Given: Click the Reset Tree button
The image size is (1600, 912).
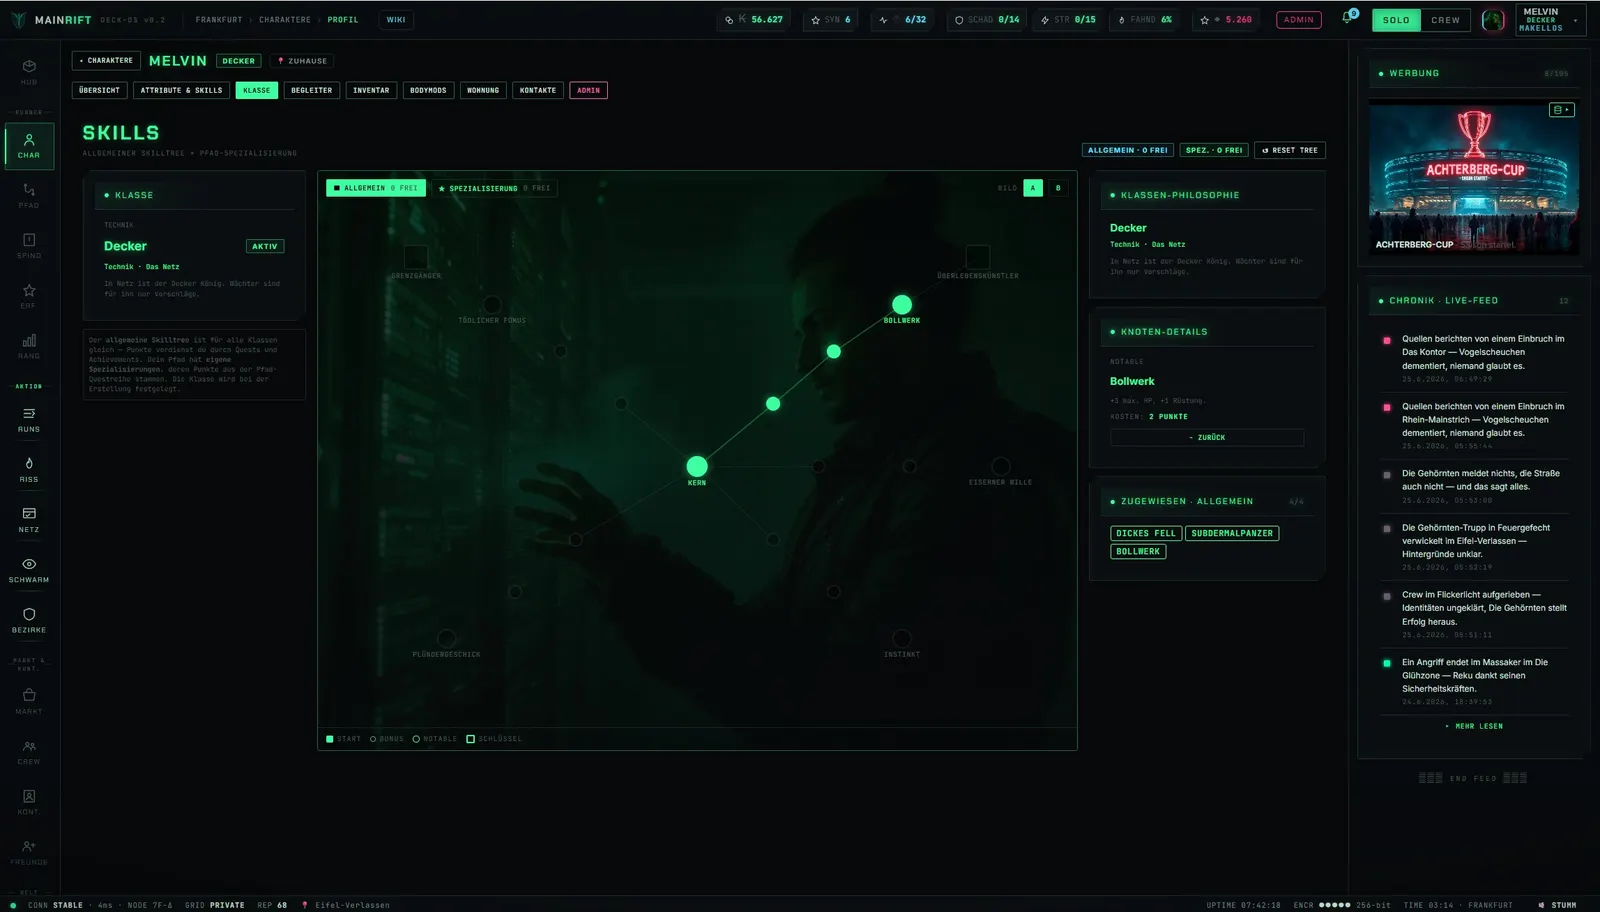Looking at the screenshot, I should click(1290, 150).
